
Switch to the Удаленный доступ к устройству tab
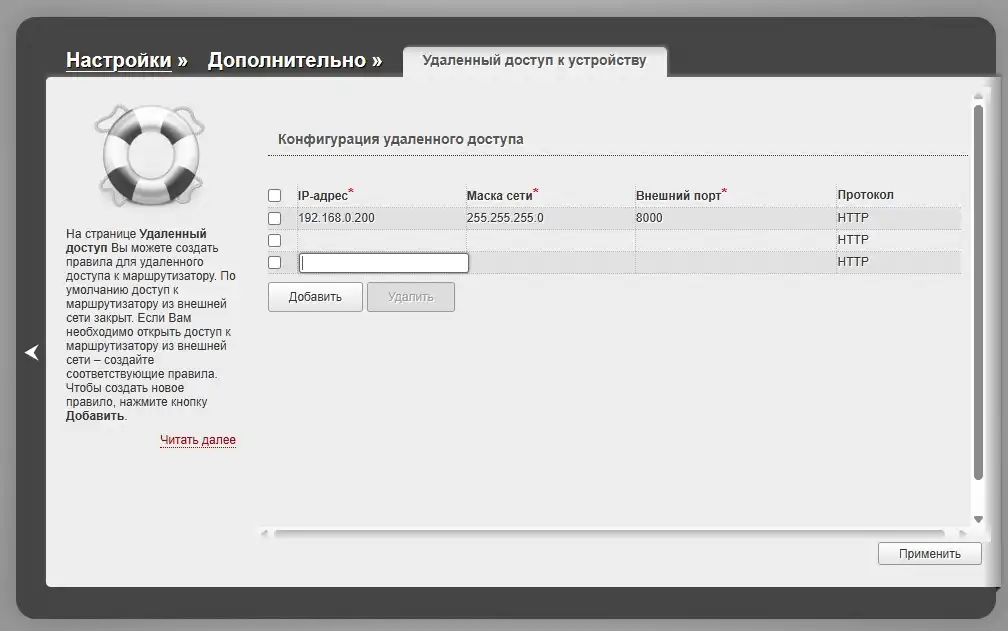[535, 59]
